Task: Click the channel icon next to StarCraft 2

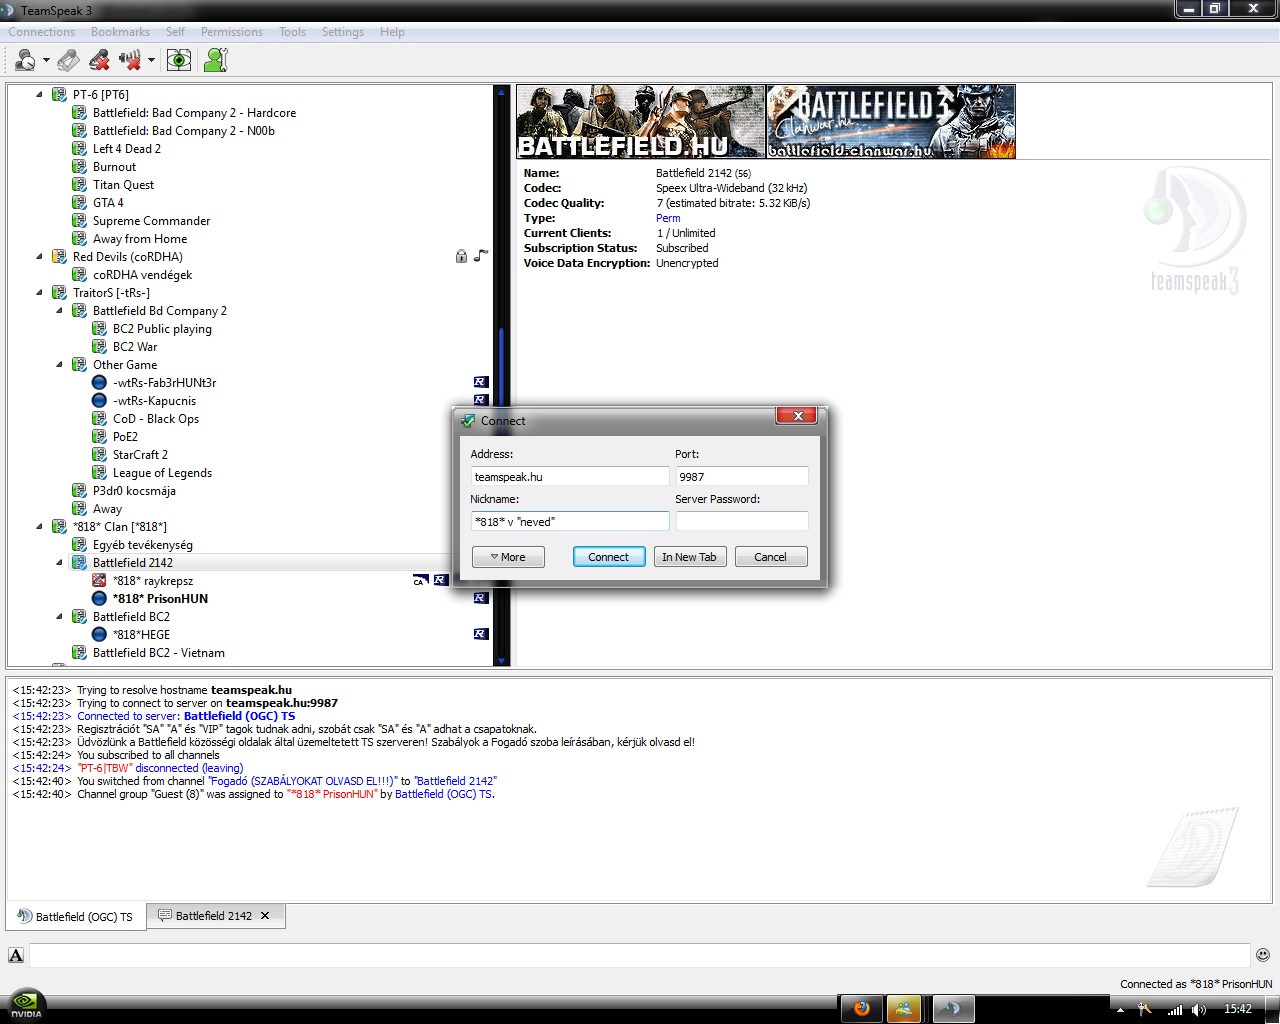Action: click(99, 455)
